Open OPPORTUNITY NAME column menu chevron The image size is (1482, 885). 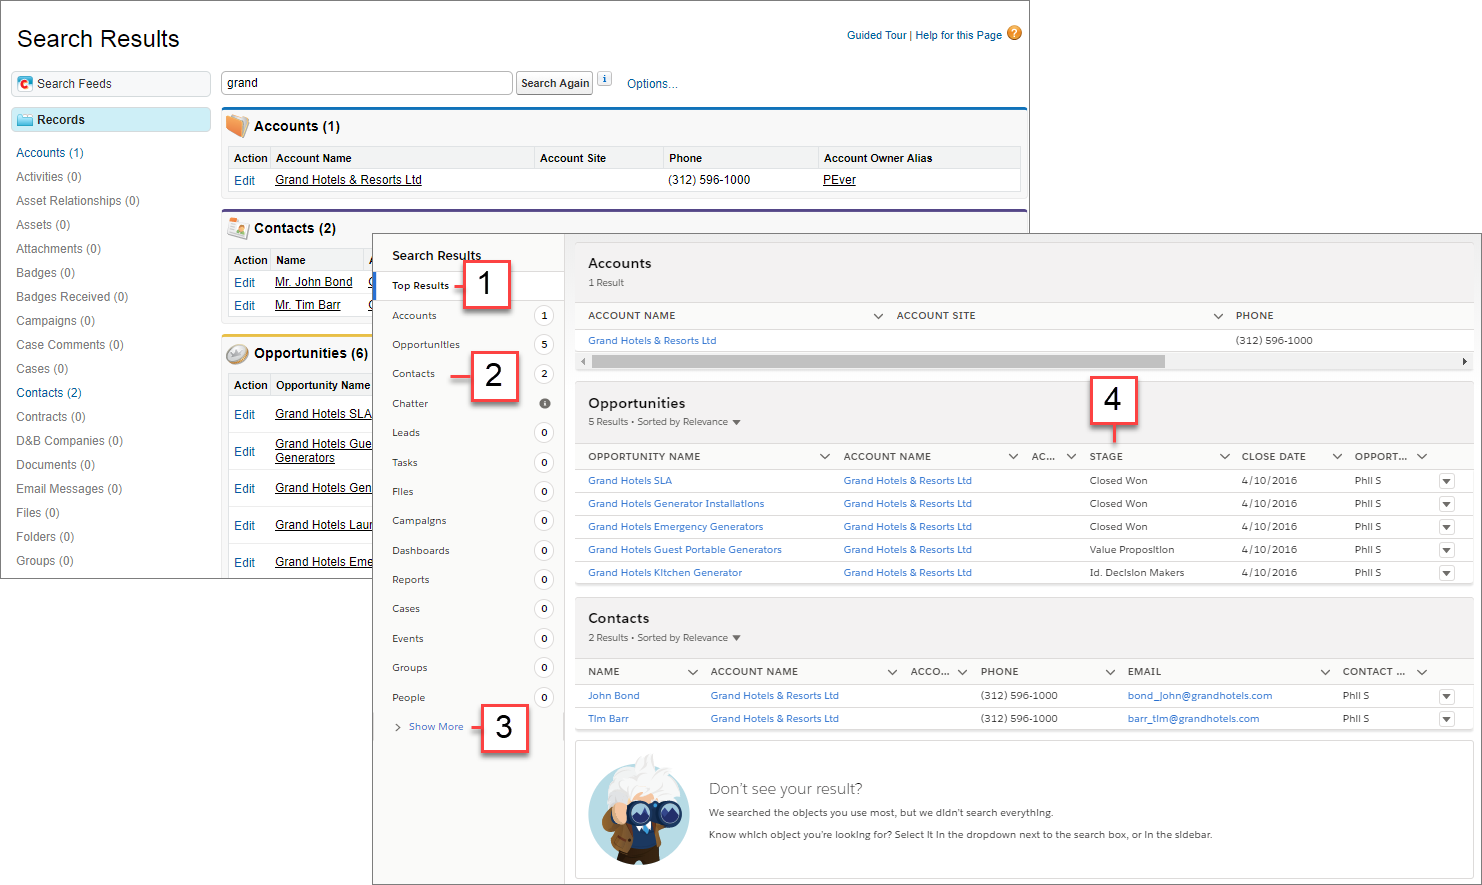click(x=825, y=456)
